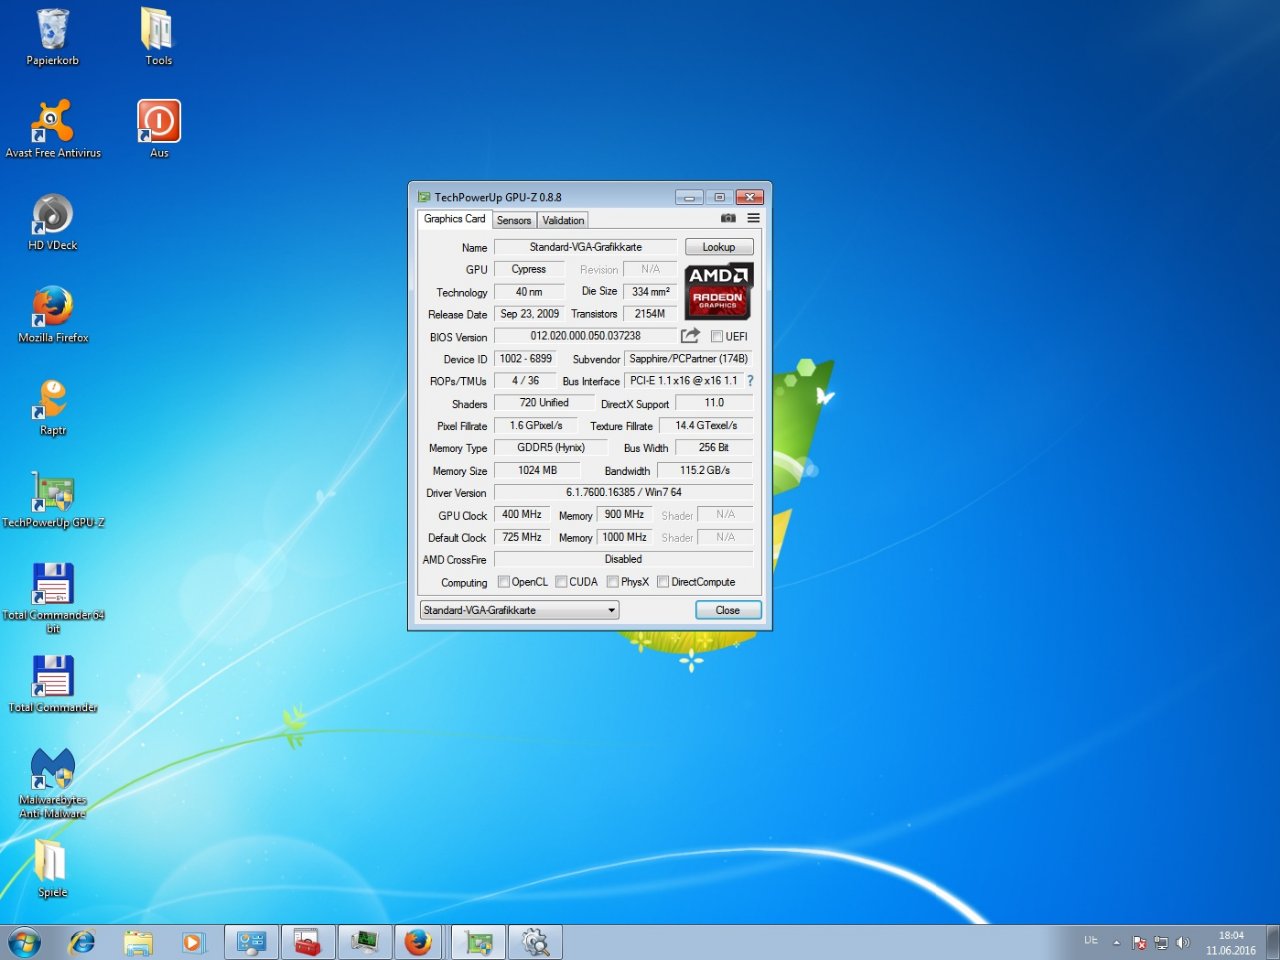Click the Default Clock value 725 MHz
The image size is (1280, 960).
tap(522, 537)
